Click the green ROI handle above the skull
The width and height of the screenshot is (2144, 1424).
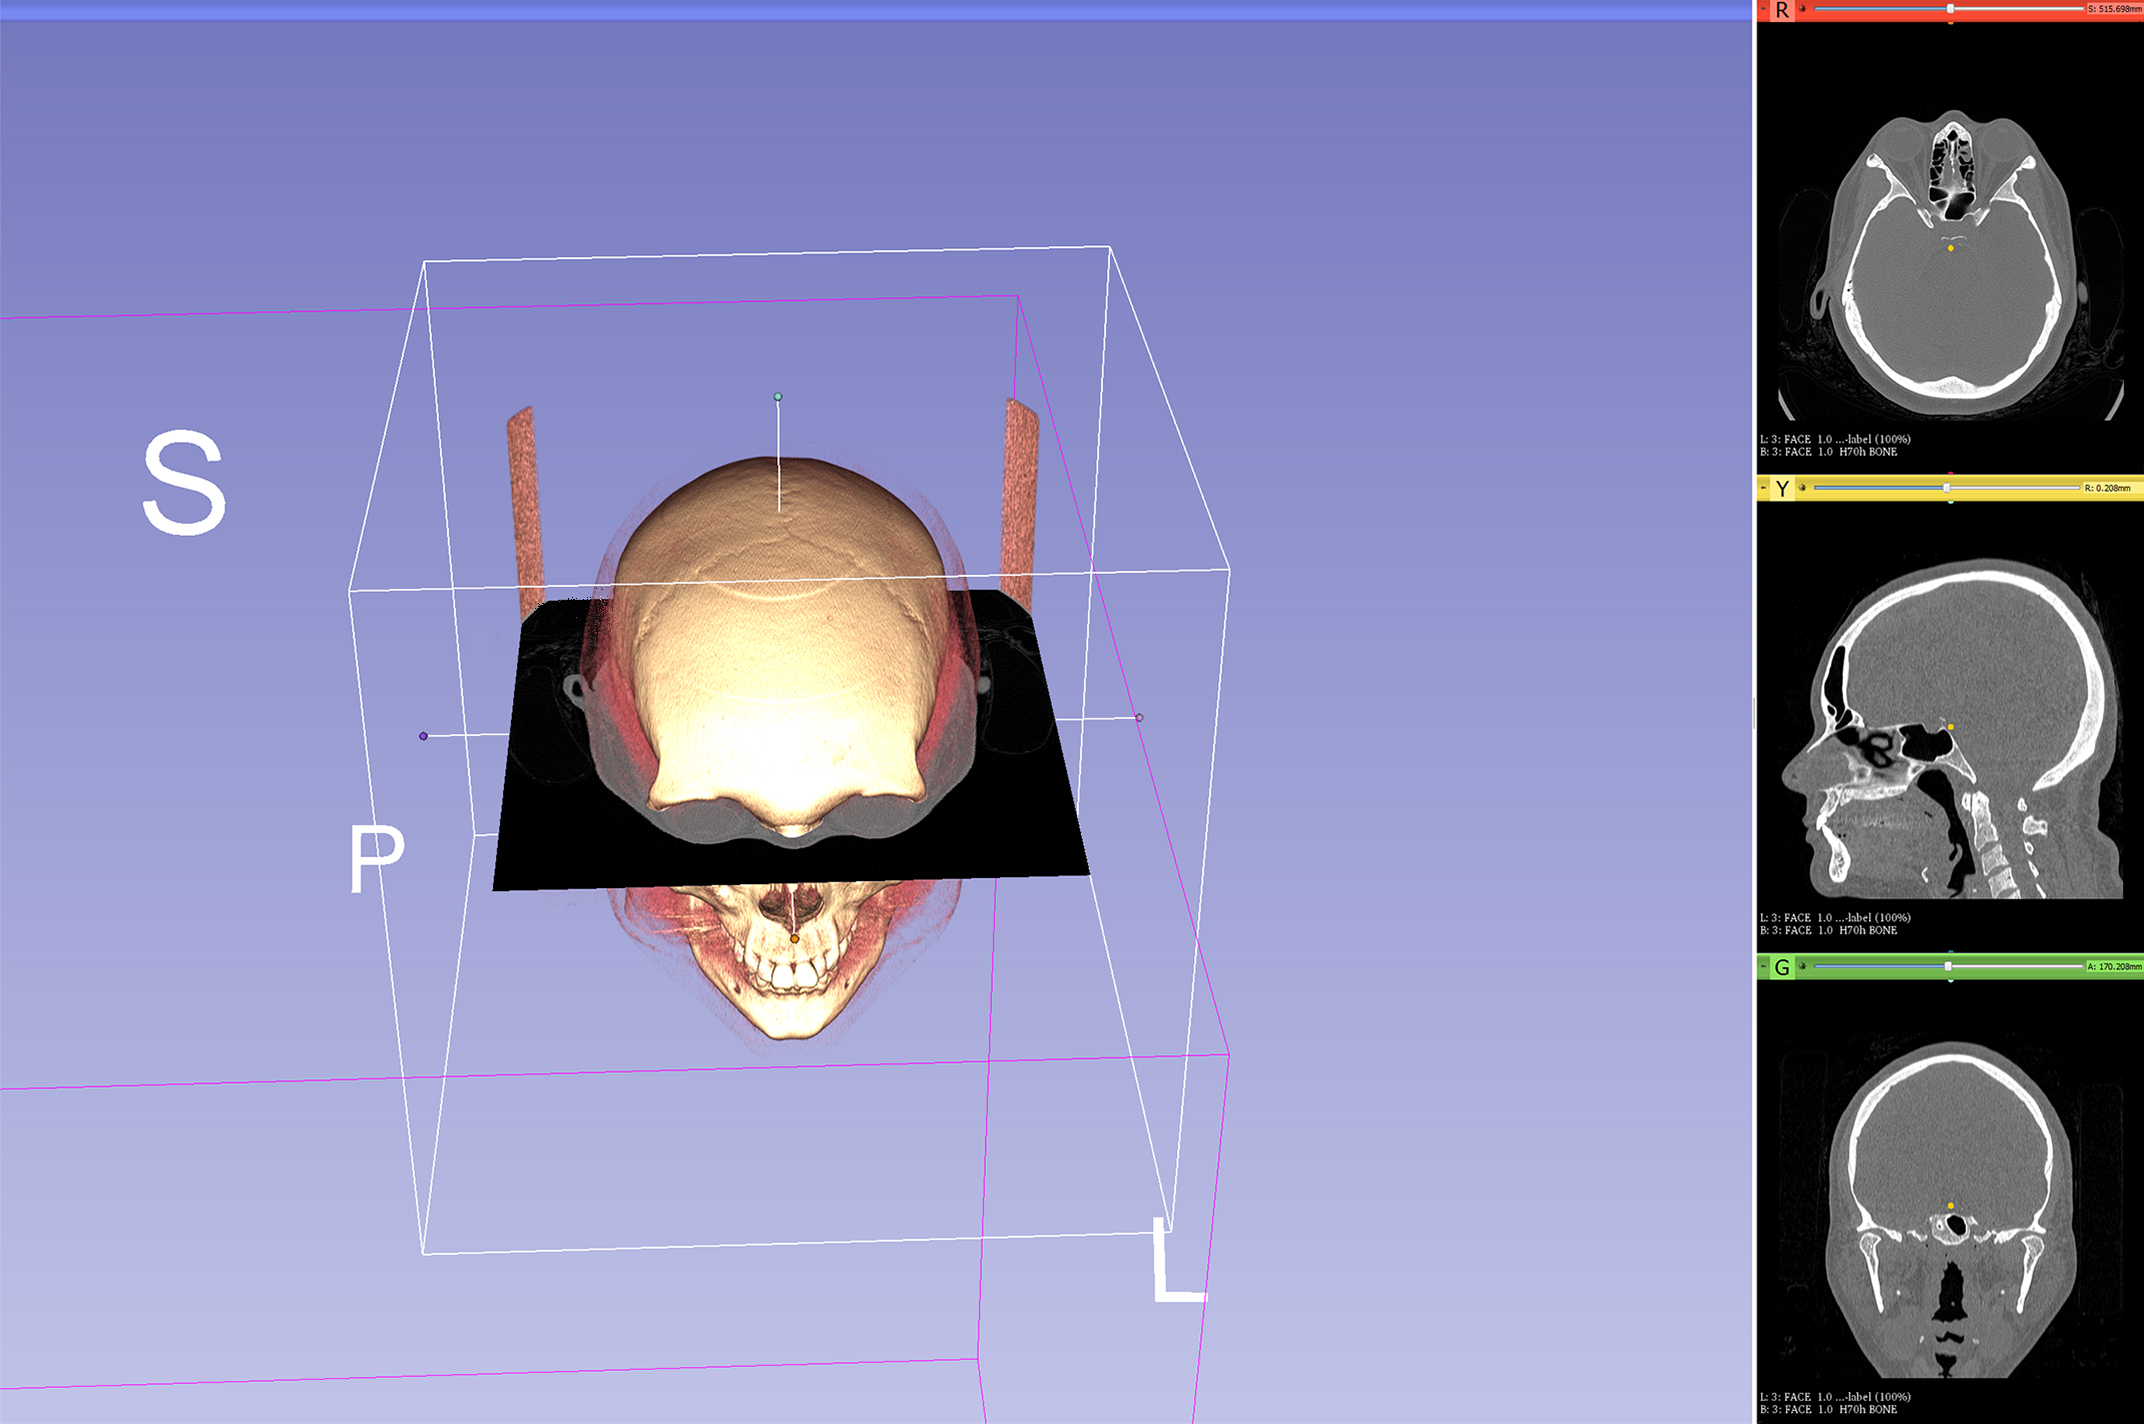click(778, 397)
